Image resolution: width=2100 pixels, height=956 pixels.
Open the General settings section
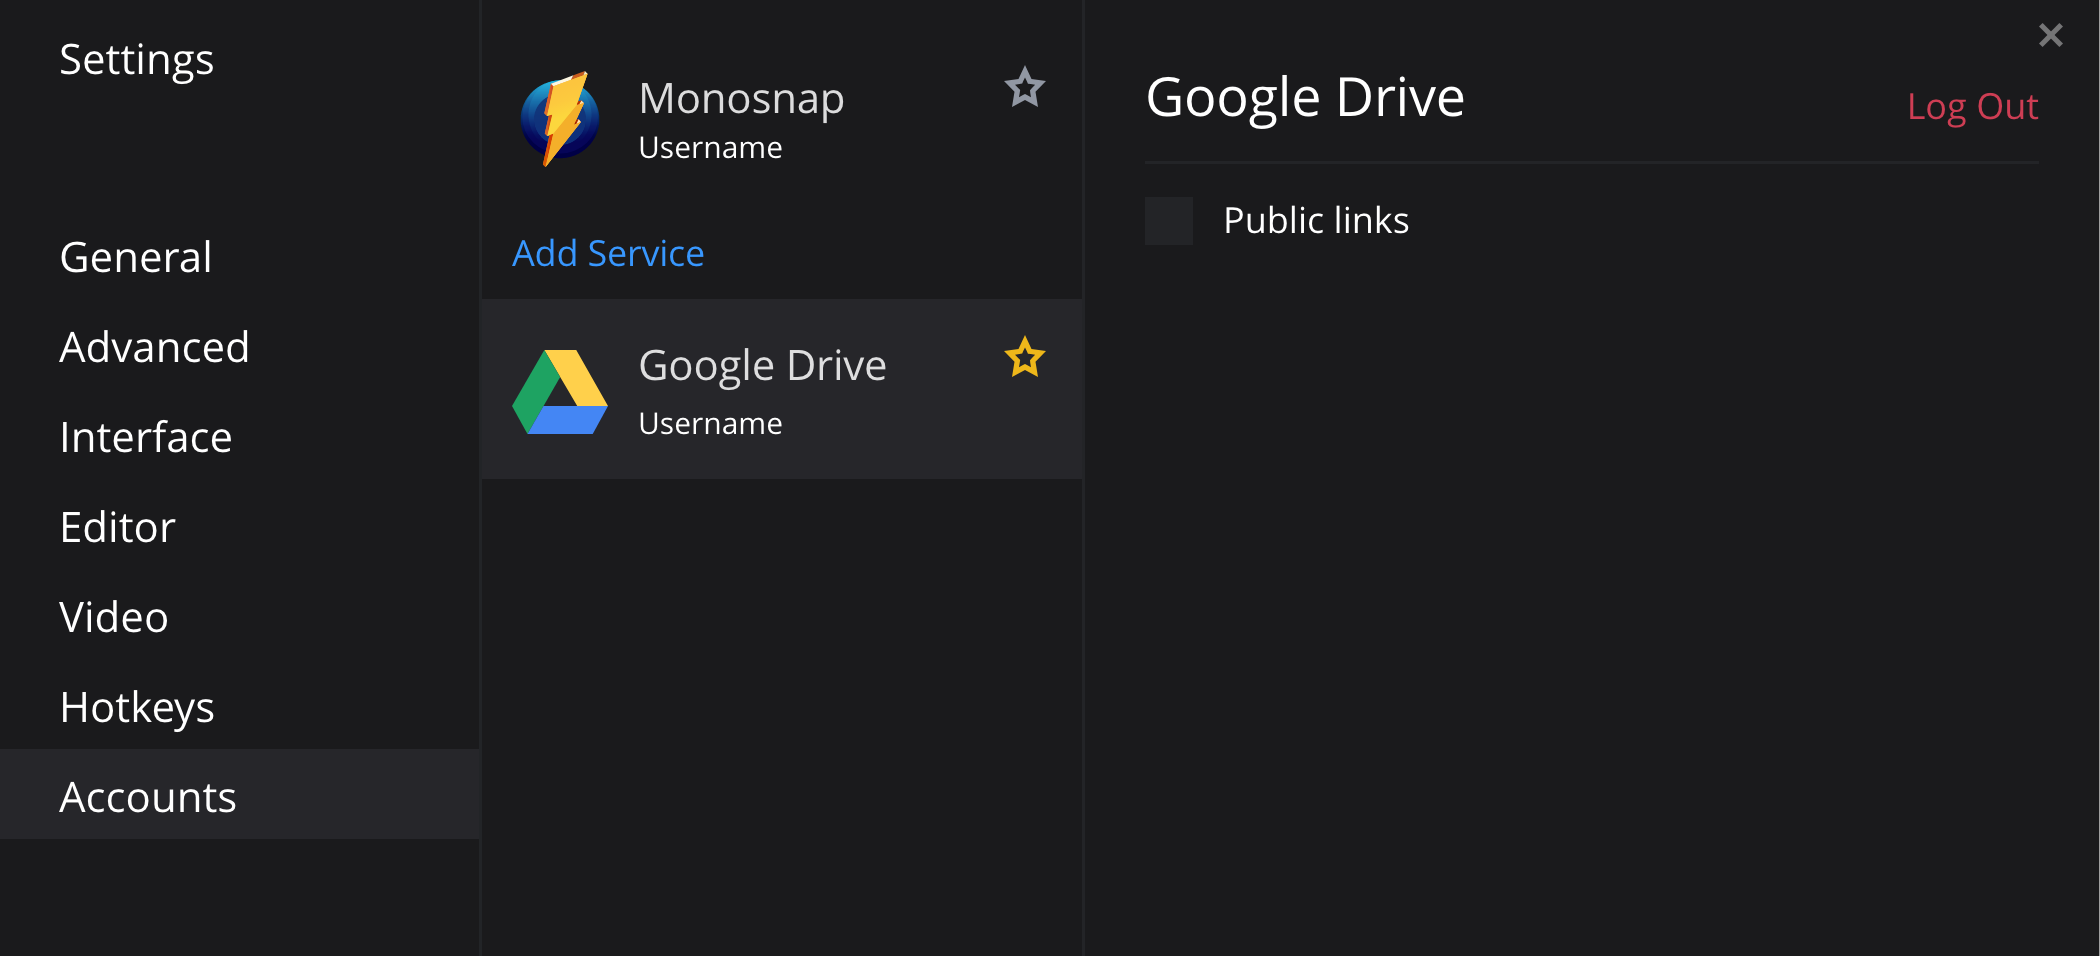(x=136, y=258)
